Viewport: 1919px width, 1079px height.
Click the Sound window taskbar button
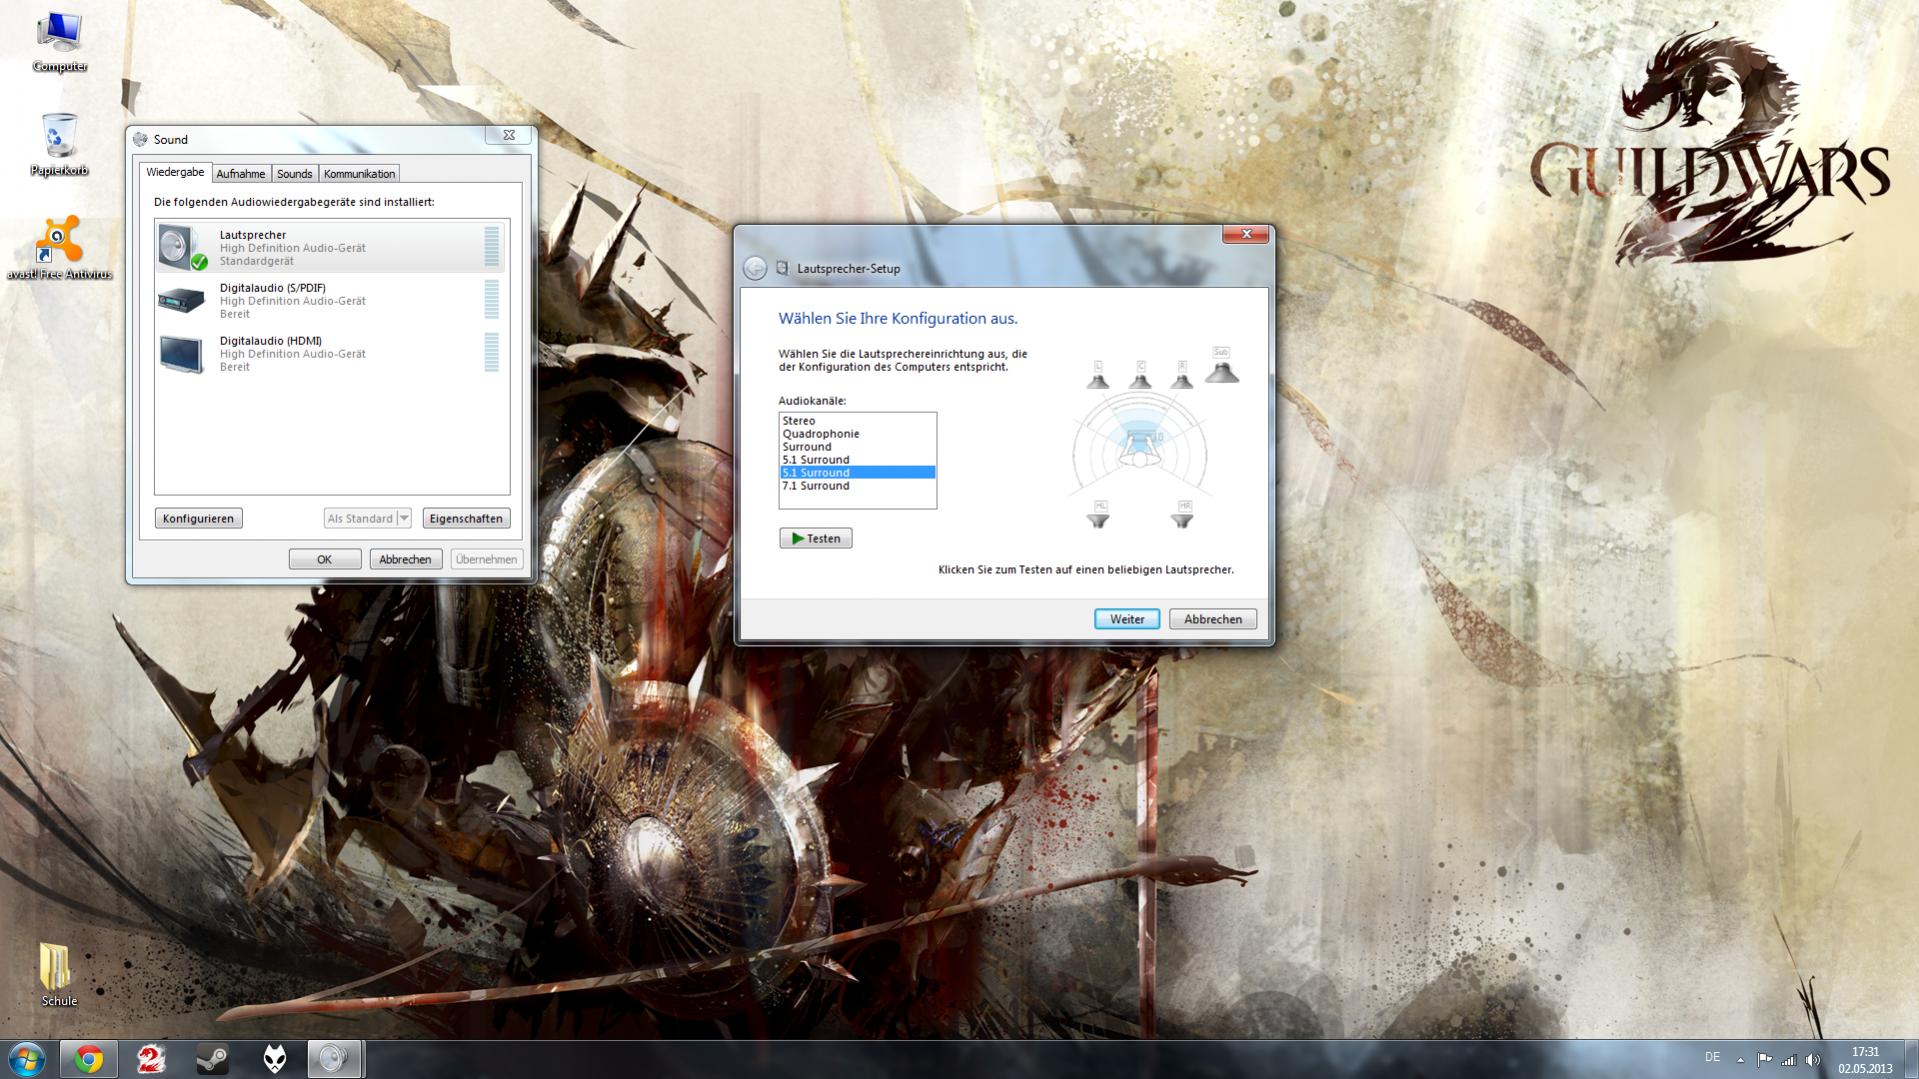pyautogui.click(x=335, y=1059)
